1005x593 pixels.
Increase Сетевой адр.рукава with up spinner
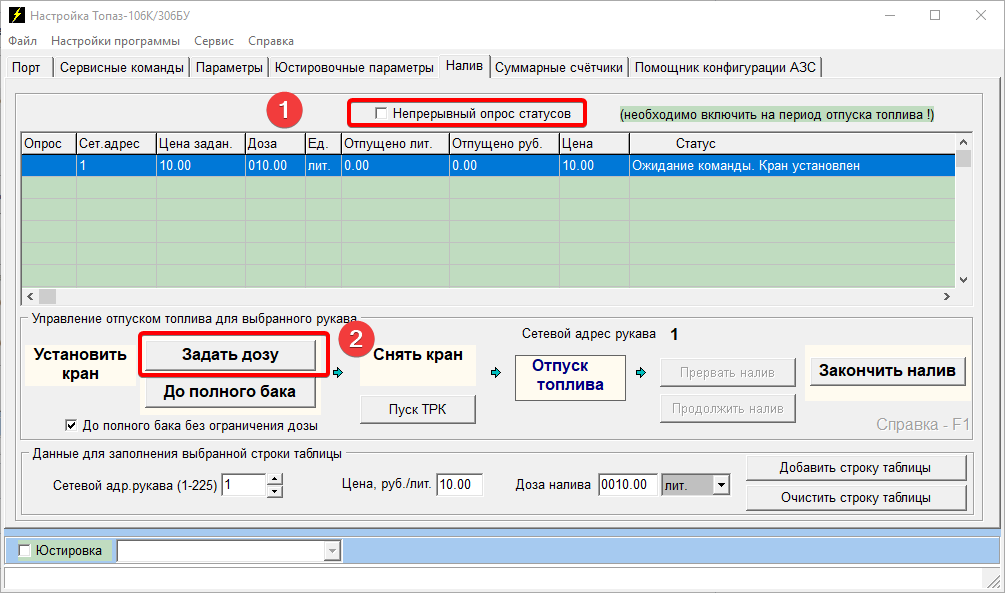coord(274,480)
